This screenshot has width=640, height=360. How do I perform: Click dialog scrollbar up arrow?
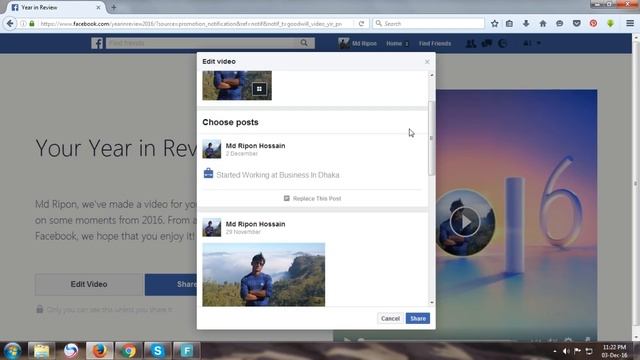point(431,75)
